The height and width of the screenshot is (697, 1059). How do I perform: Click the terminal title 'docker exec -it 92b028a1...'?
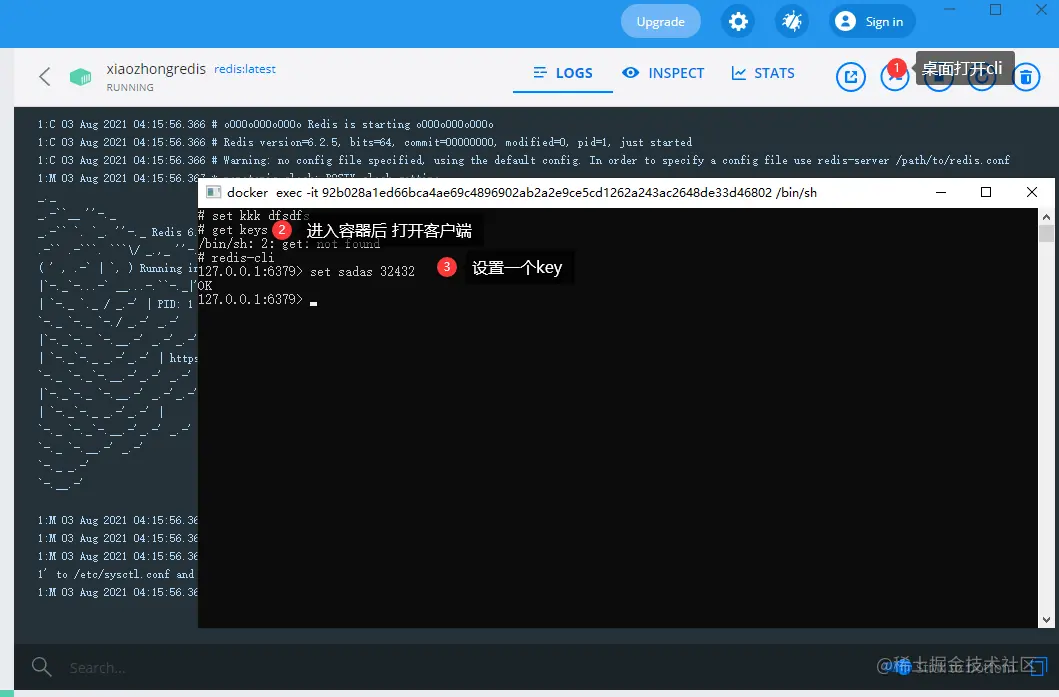click(x=521, y=192)
